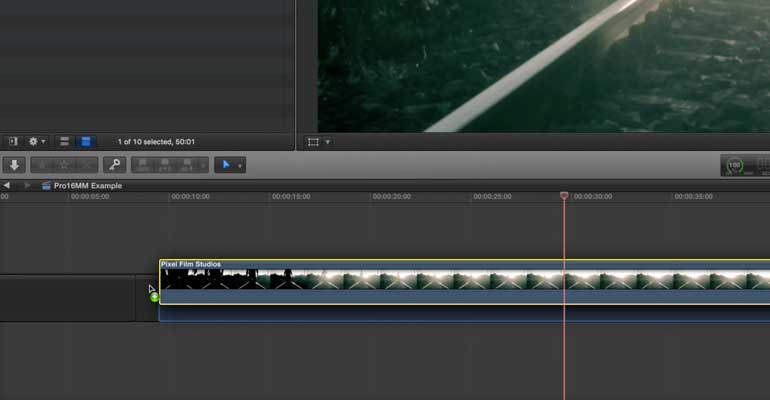Image resolution: width=770 pixels, height=400 pixels.
Task: Open the Transform options dropdown arrow
Action: pyautogui.click(x=328, y=142)
